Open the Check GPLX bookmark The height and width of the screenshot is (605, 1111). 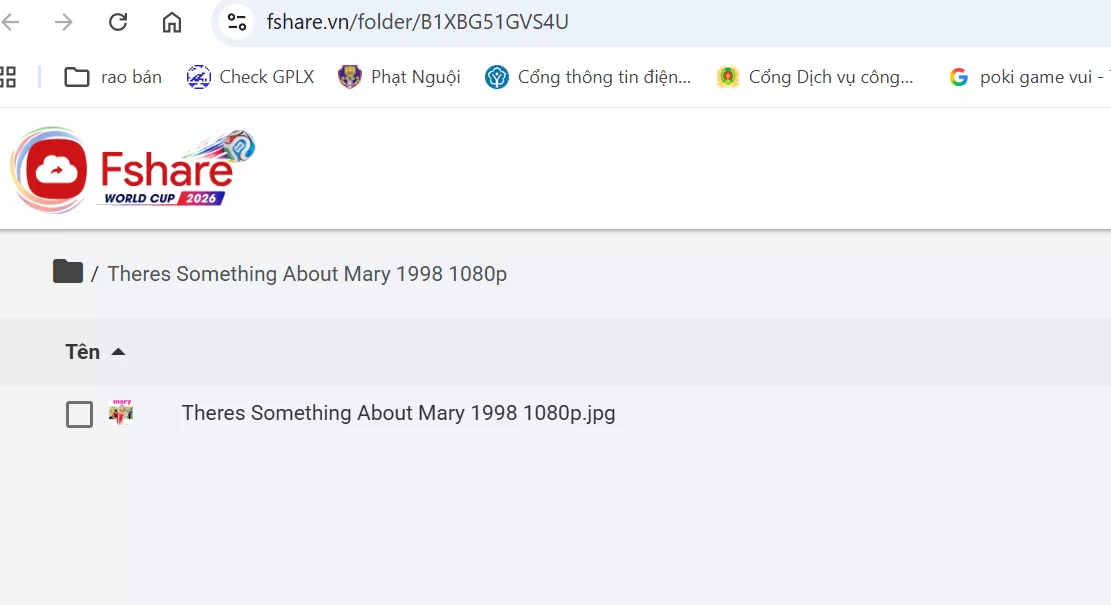(250, 77)
